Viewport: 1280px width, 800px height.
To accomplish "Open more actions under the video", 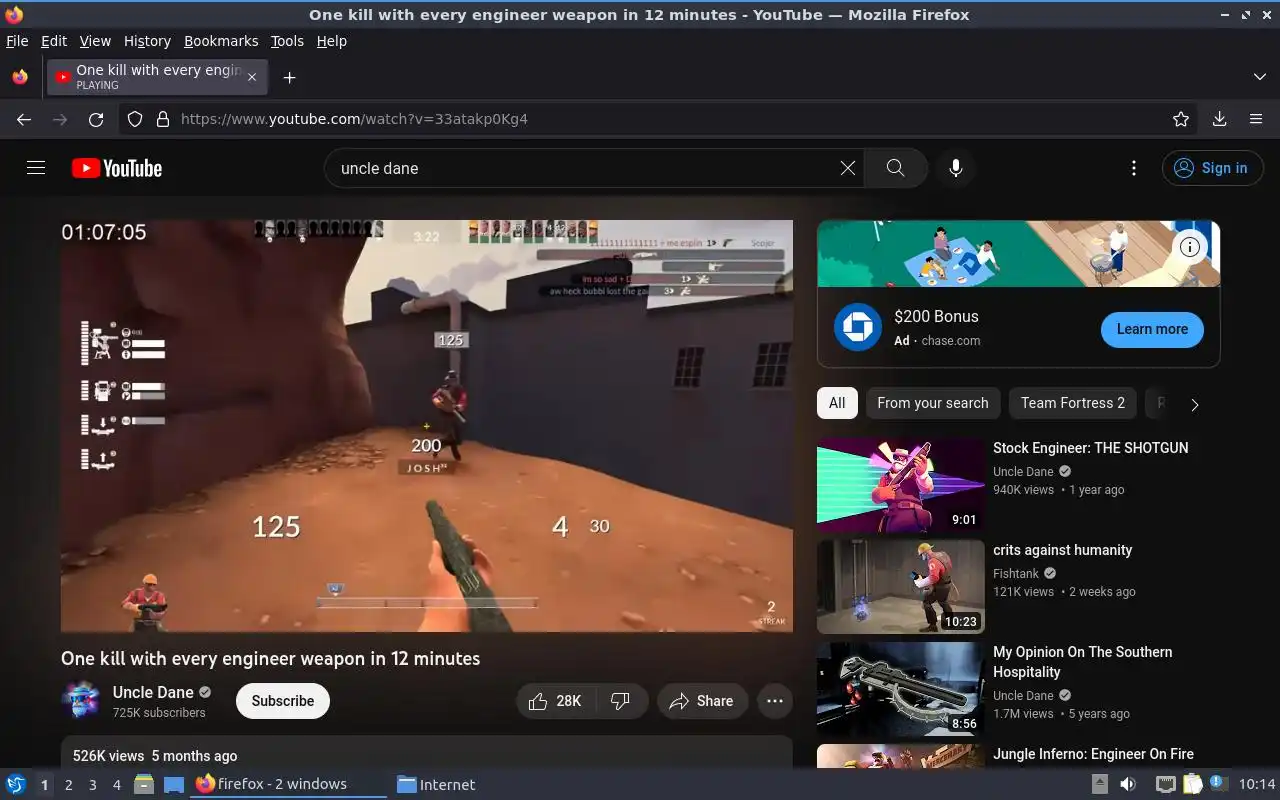I will pos(775,701).
